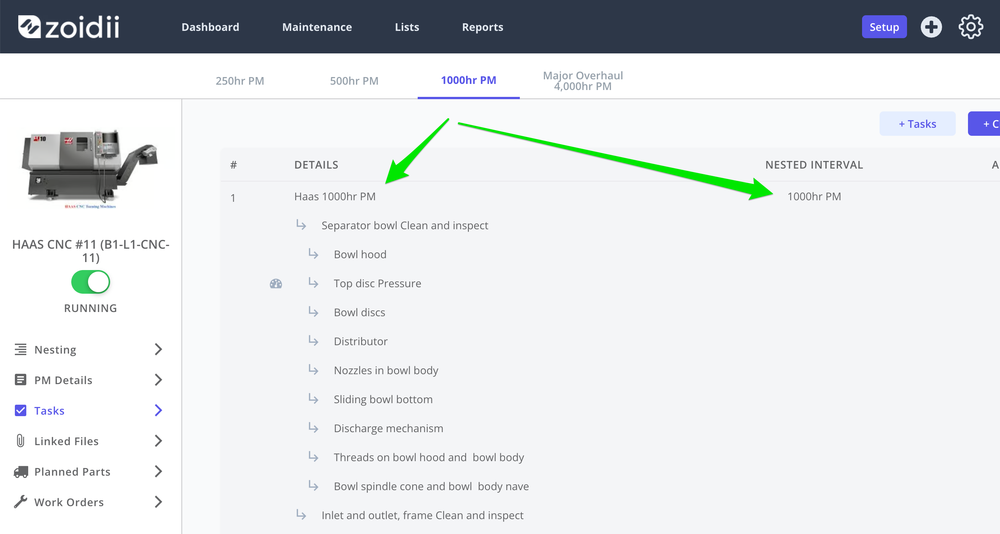Expand the PM Details chevron

click(x=158, y=380)
